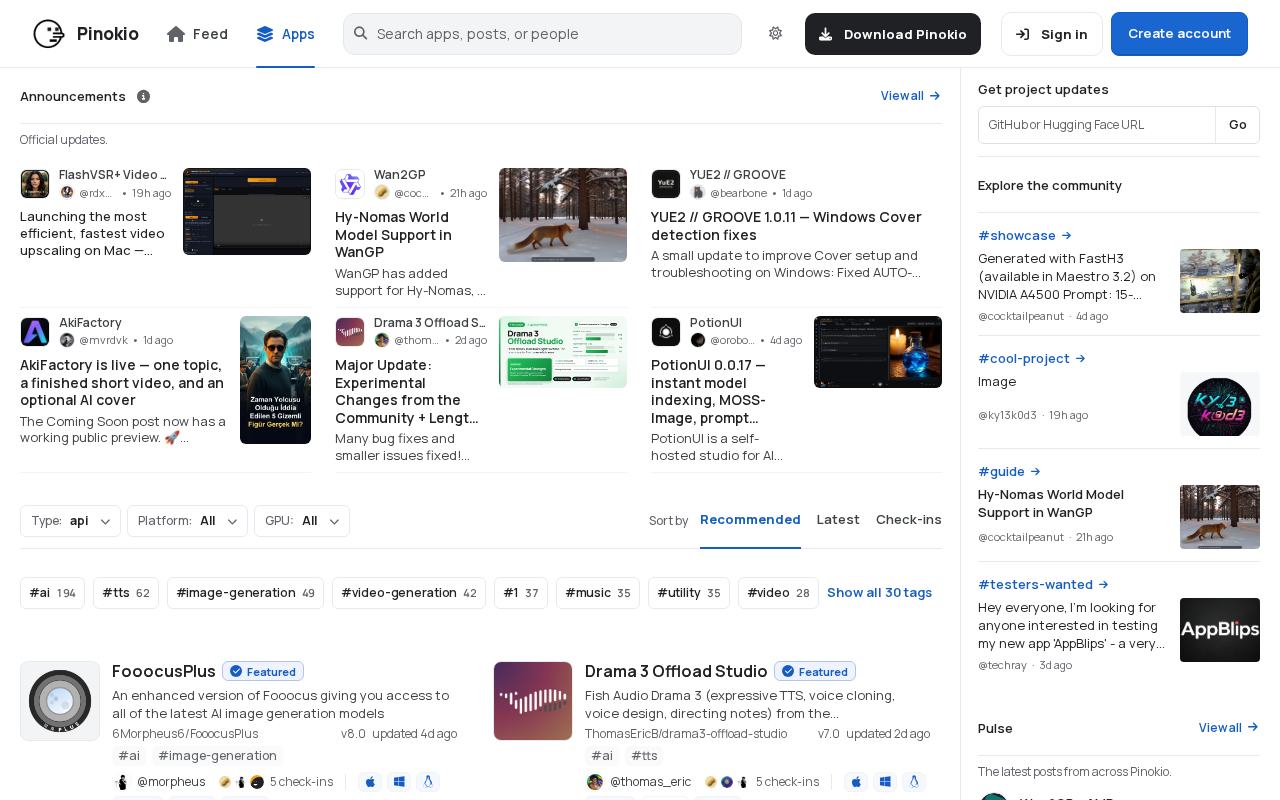Viewport: 1280px width, 800px height.
Task: Click Drama 3 Offload Studio list icon
Action: pyautogui.click(x=533, y=701)
